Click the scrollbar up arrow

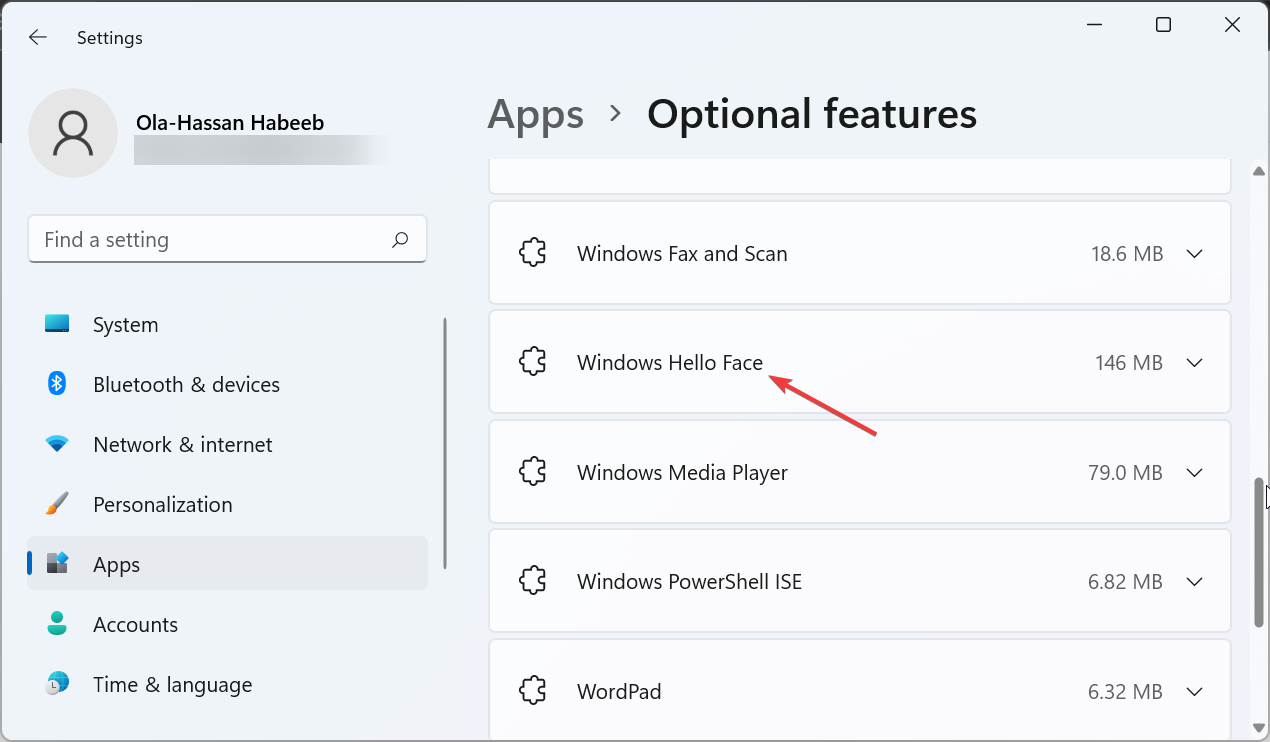(x=1259, y=172)
